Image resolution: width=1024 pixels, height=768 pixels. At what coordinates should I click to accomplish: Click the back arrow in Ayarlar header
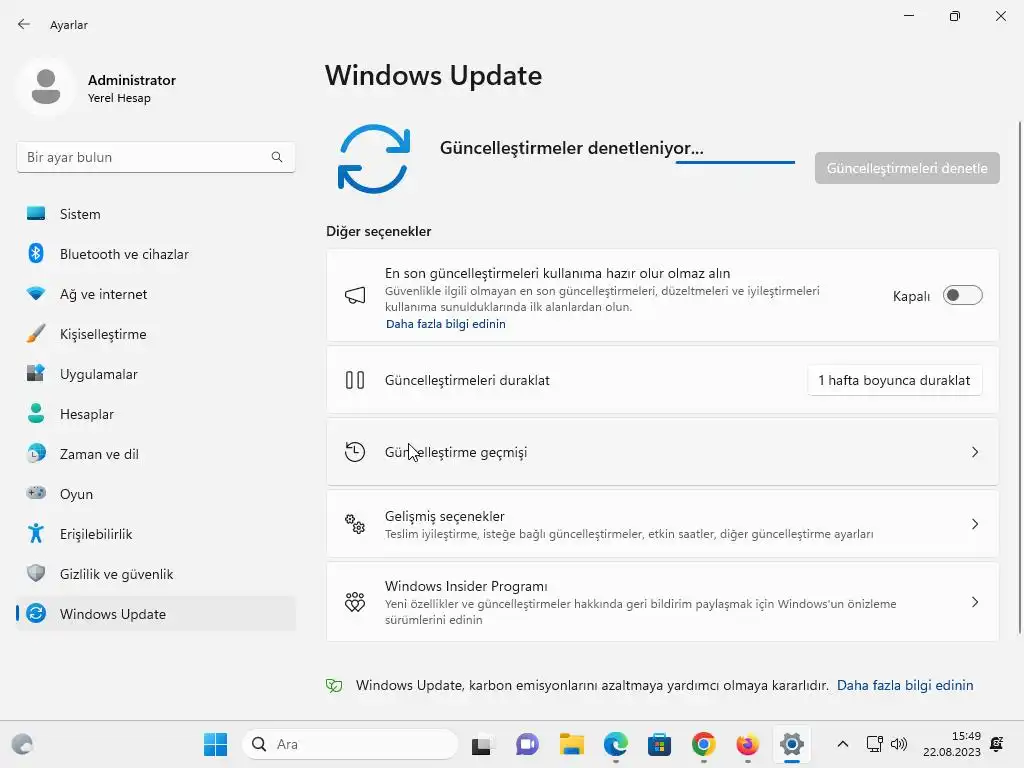click(x=24, y=24)
